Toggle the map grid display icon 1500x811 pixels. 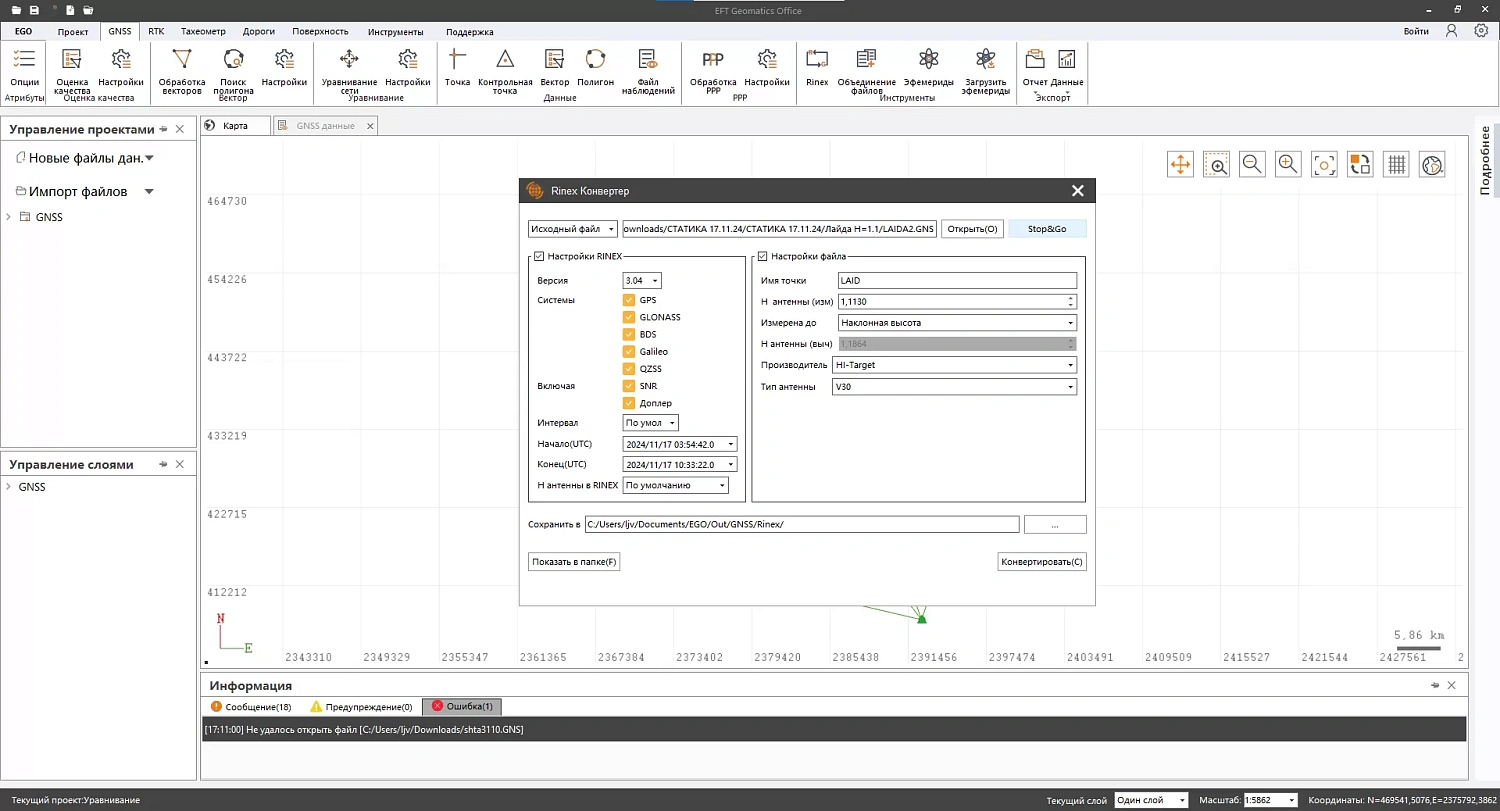tap(1396, 165)
